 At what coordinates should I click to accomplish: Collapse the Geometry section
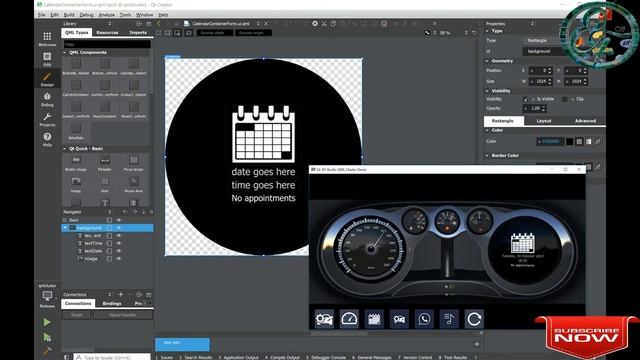click(x=487, y=61)
